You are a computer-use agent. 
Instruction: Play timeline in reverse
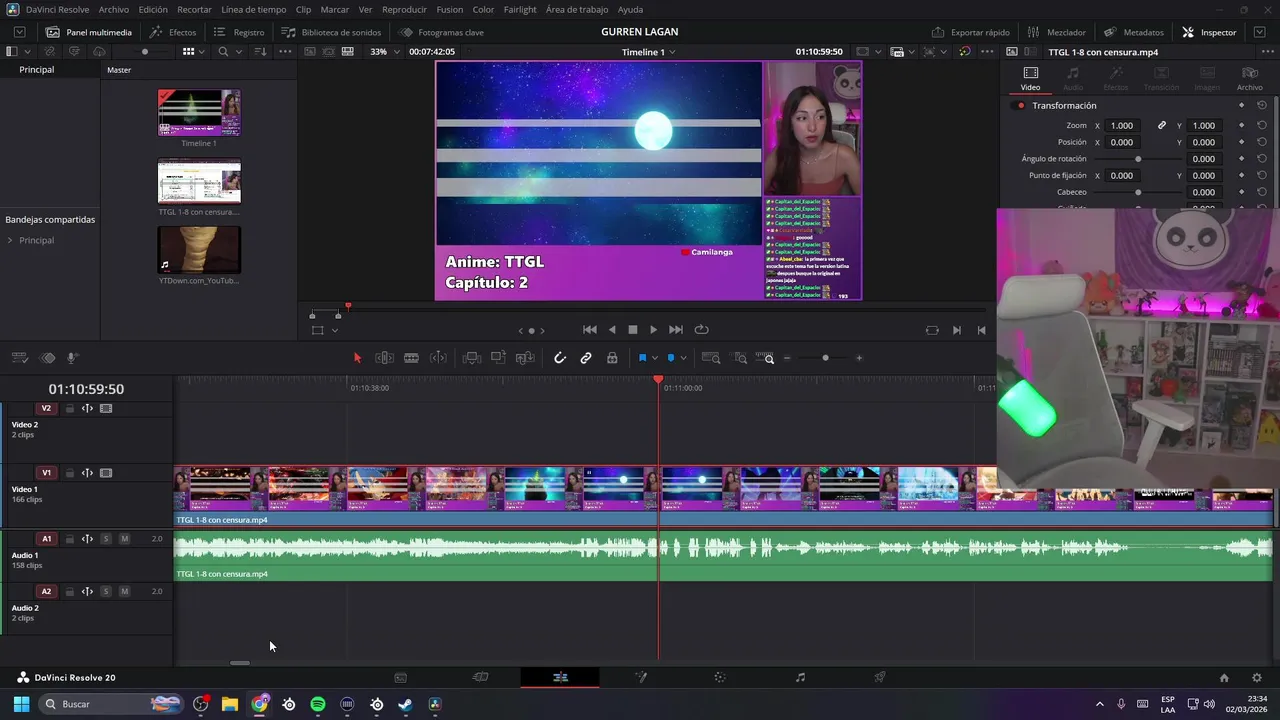(x=612, y=330)
